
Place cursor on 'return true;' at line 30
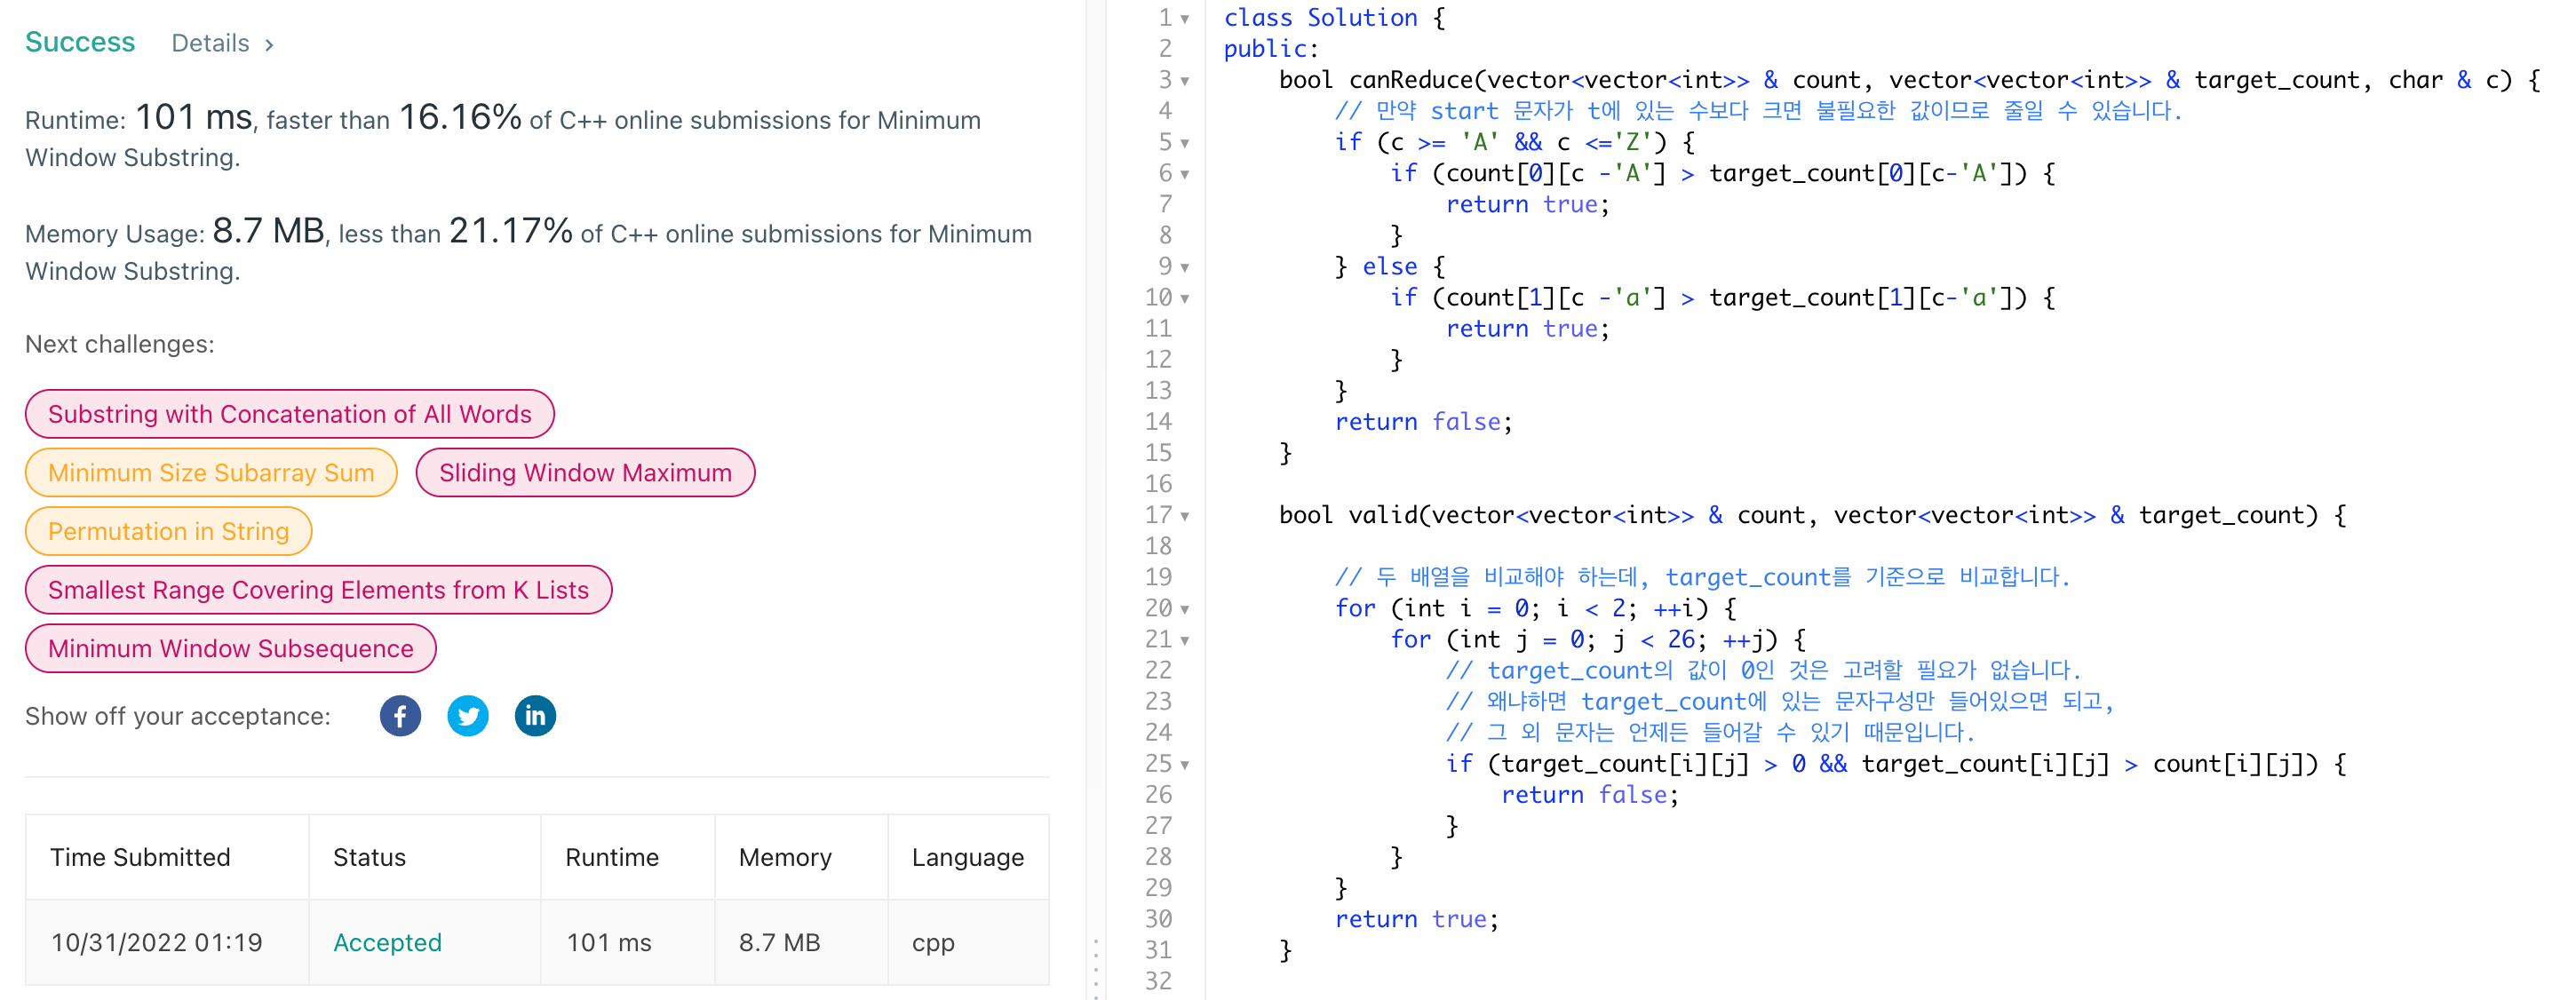(x=1417, y=919)
